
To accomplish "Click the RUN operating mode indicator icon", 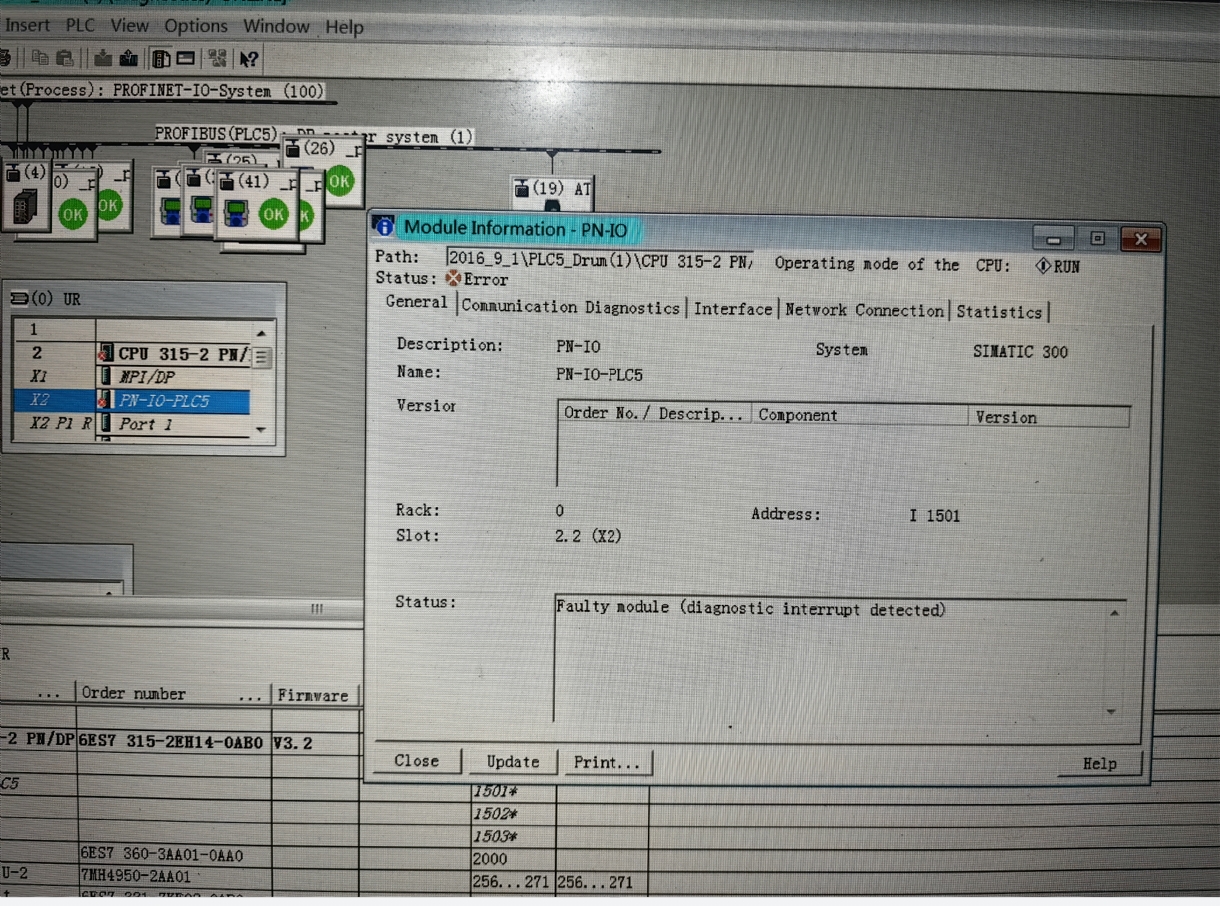I will pos(1043,266).
